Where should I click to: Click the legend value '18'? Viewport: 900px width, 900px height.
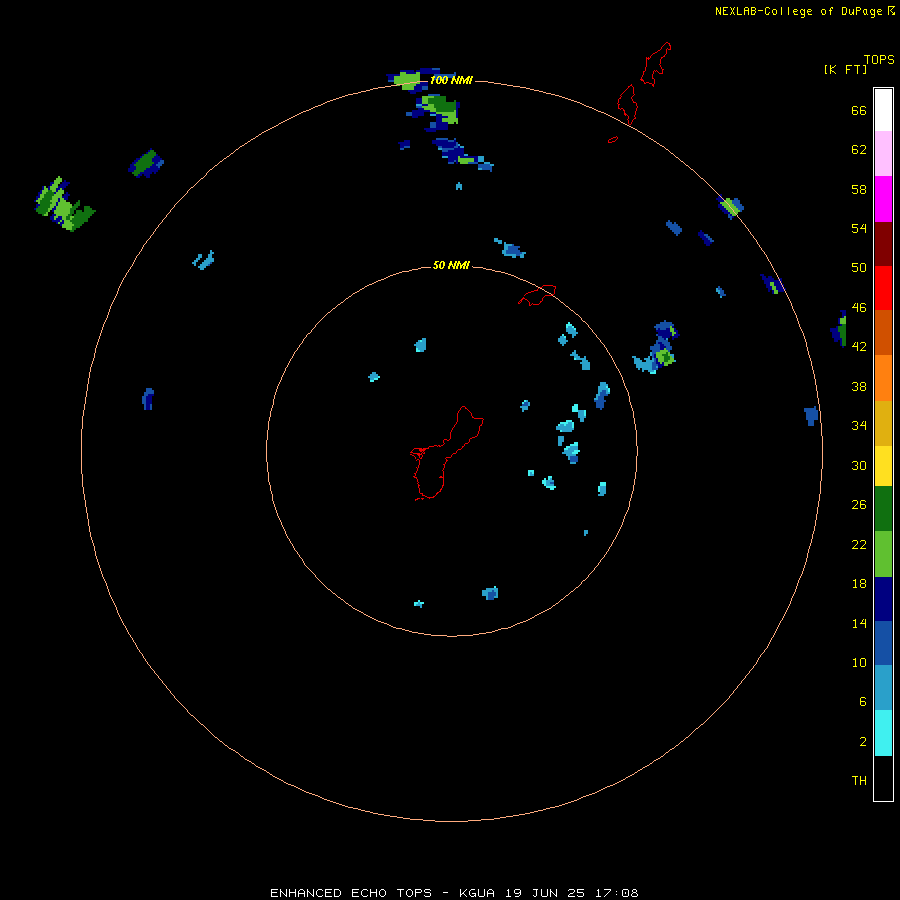point(859,584)
